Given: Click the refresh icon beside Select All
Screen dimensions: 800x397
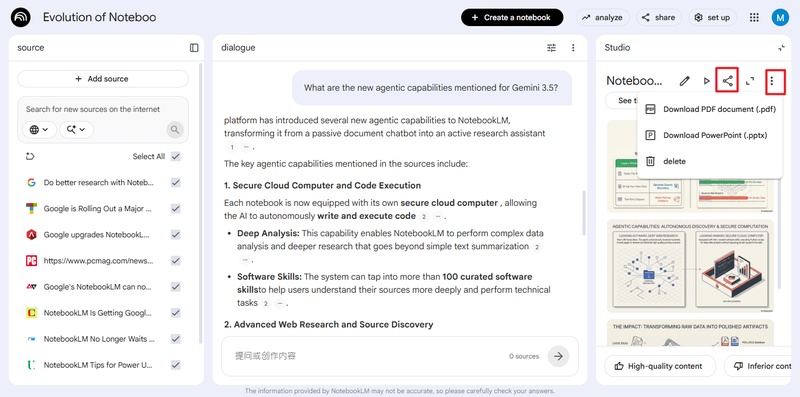Looking at the screenshot, I should coord(30,156).
